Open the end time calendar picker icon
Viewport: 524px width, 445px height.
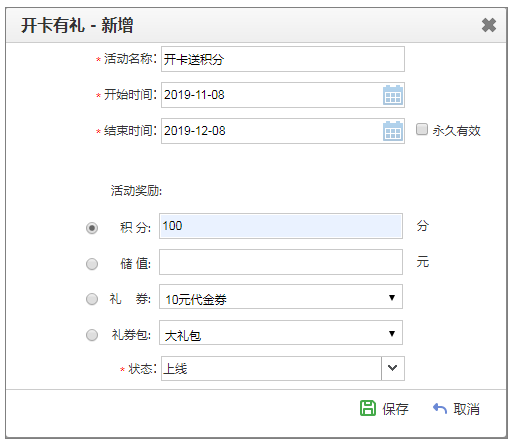(393, 131)
